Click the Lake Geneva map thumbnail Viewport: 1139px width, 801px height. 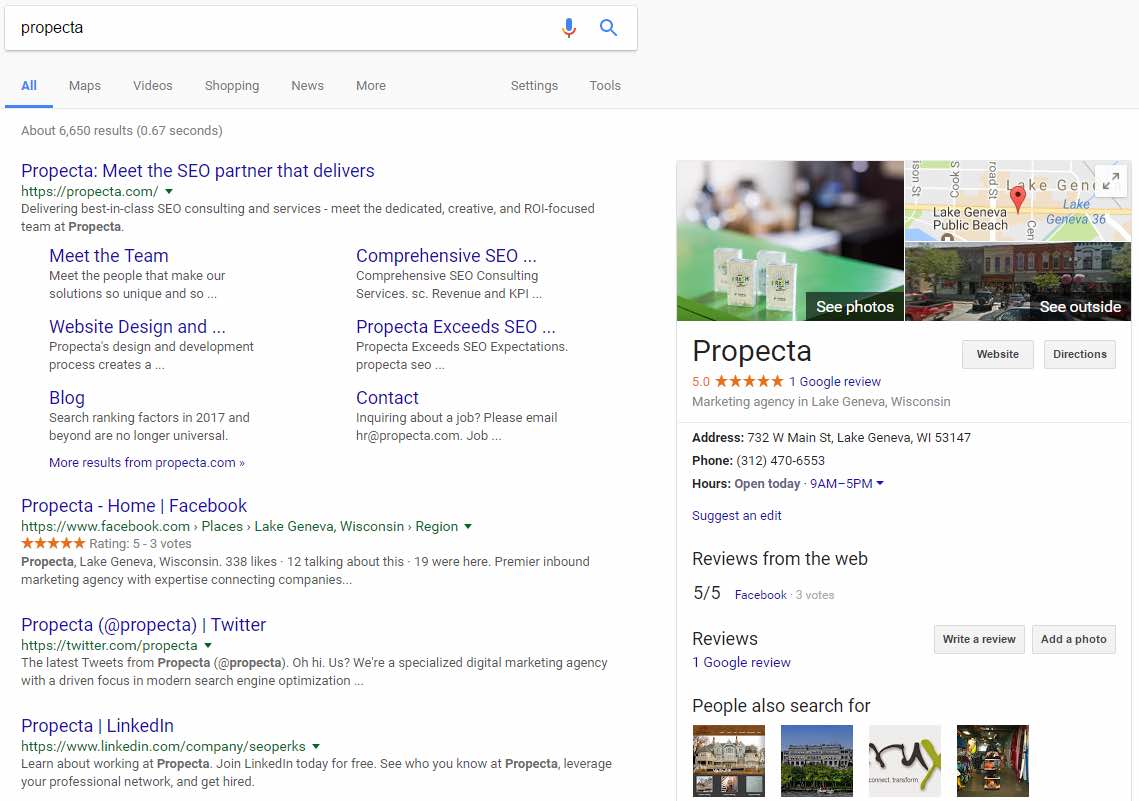pos(1018,201)
